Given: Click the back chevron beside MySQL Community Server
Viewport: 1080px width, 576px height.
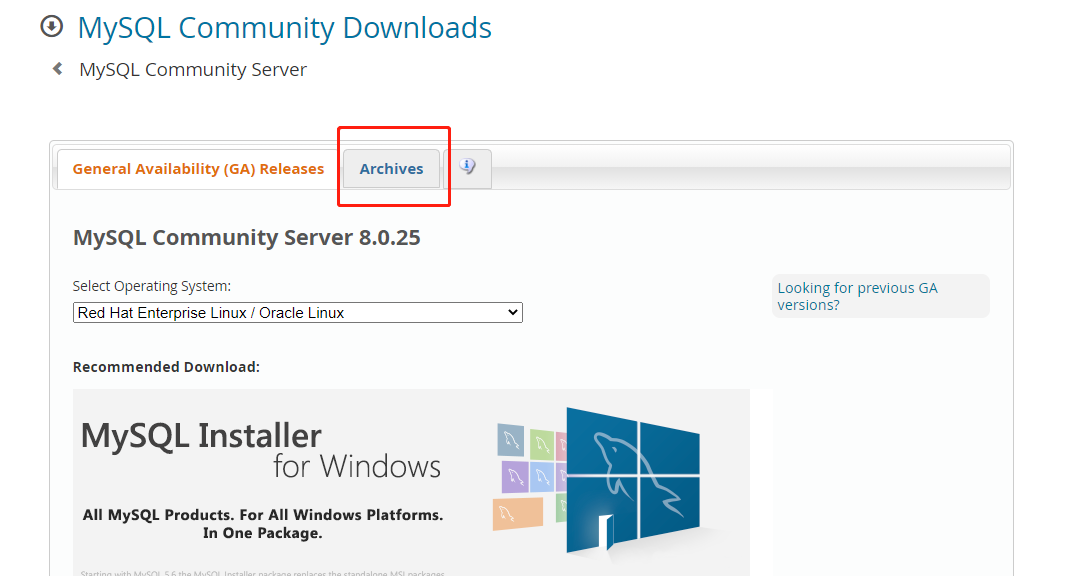Looking at the screenshot, I should coord(58,69).
